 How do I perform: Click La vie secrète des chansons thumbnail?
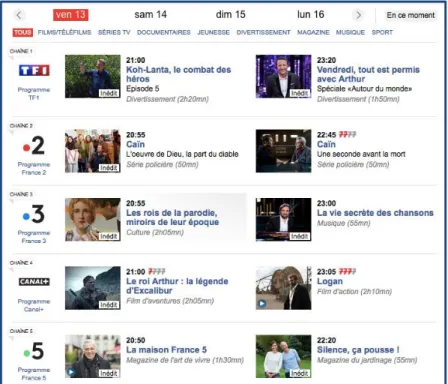[283, 219]
